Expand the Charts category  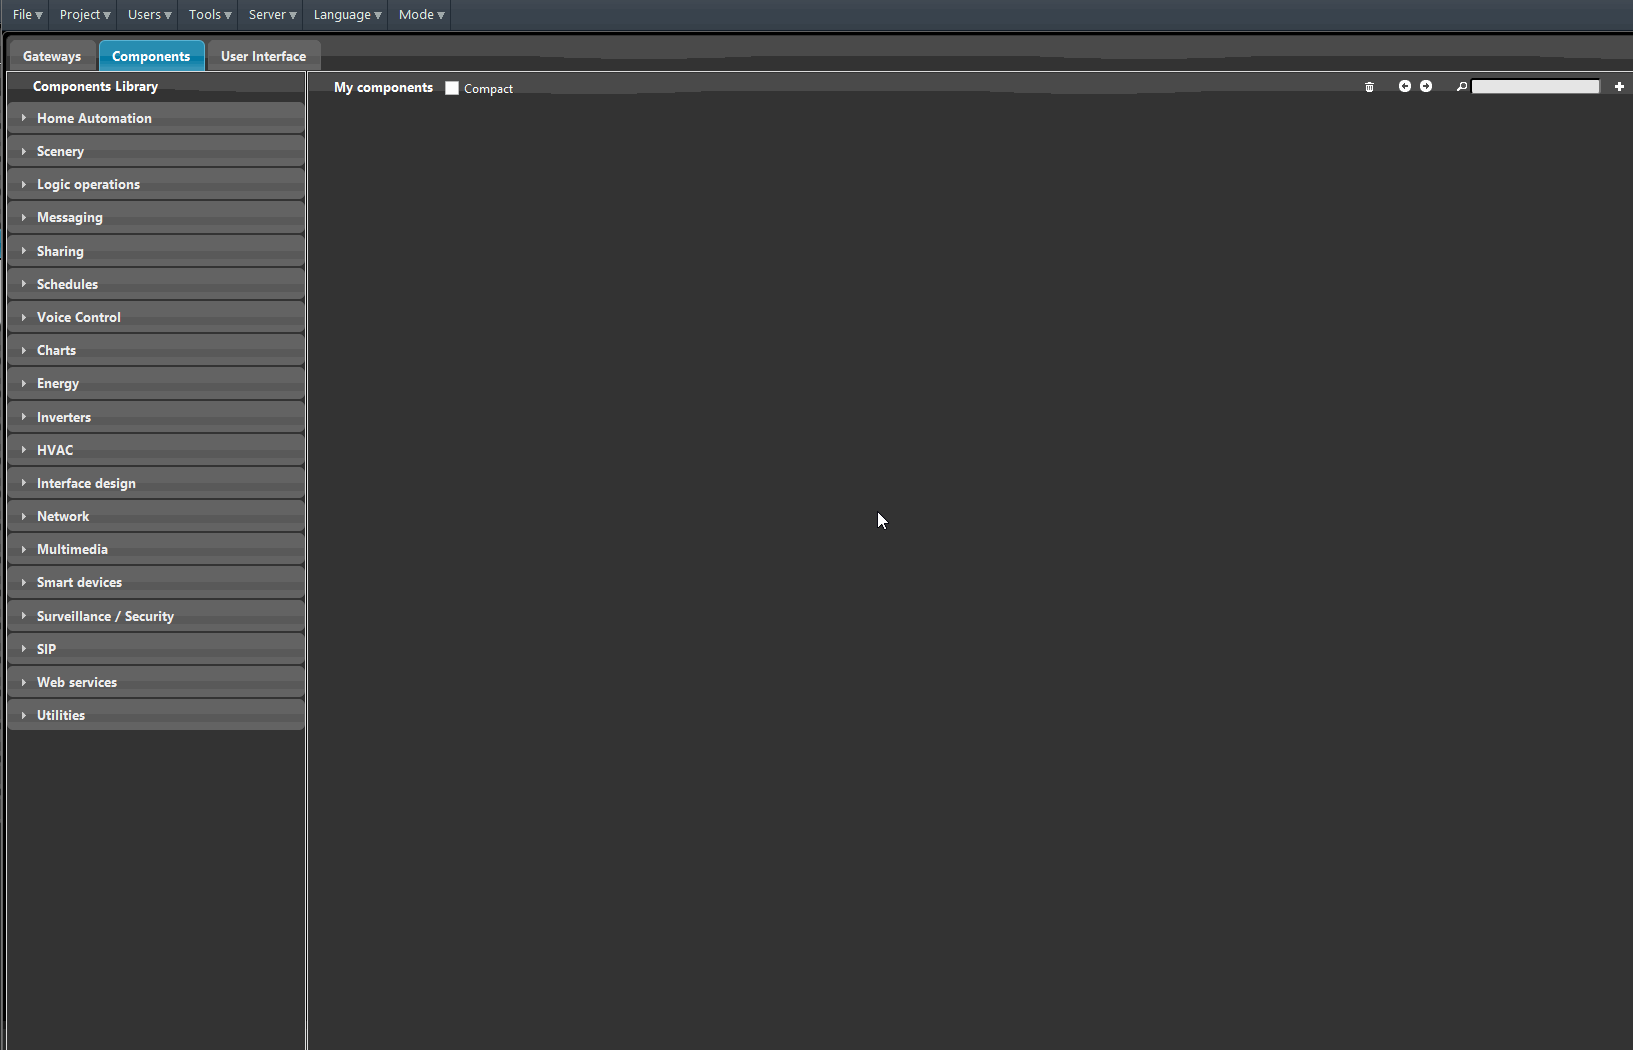pos(156,350)
